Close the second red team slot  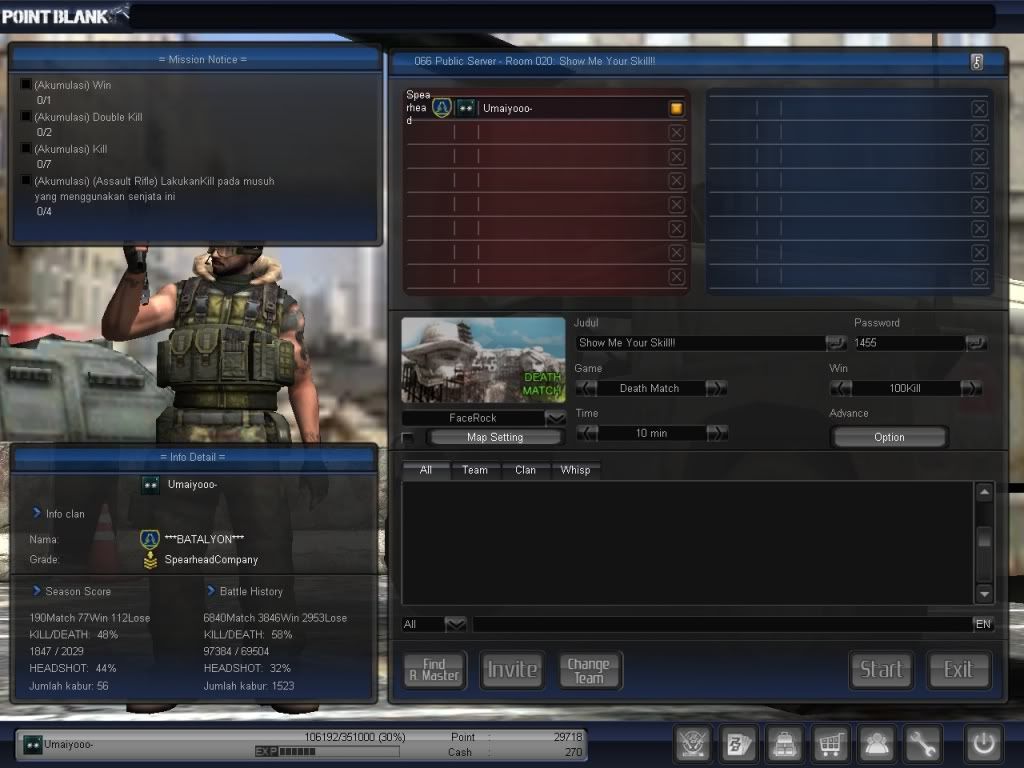677,133
